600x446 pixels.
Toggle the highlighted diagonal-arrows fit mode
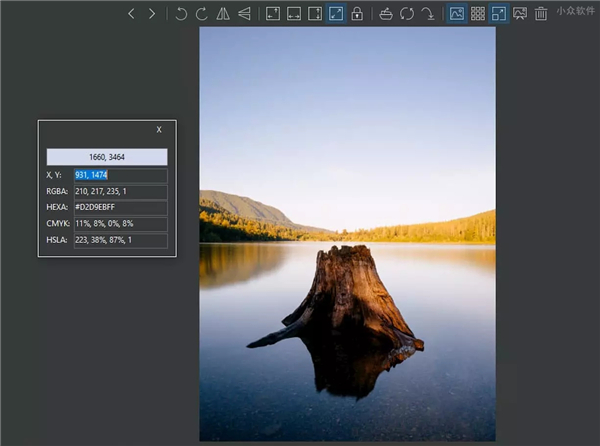336,14
